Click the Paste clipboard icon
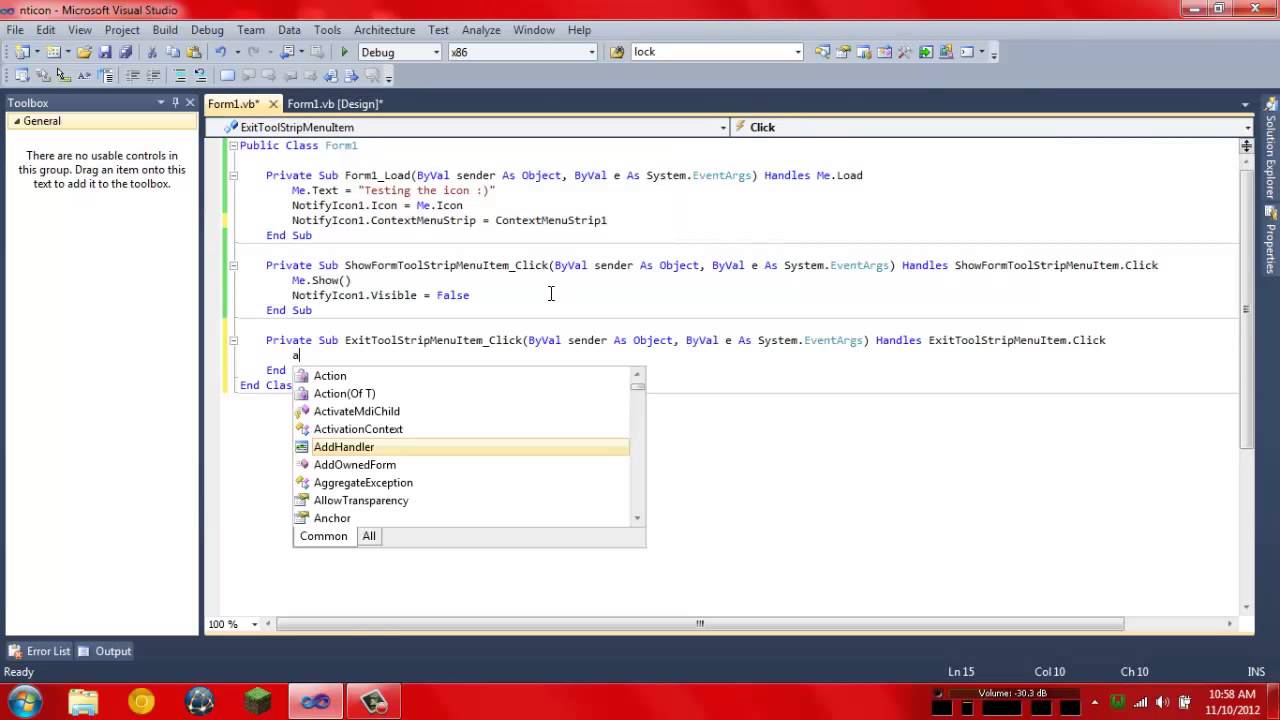Screen dimensions: 1280x720 tap(192, 52)
